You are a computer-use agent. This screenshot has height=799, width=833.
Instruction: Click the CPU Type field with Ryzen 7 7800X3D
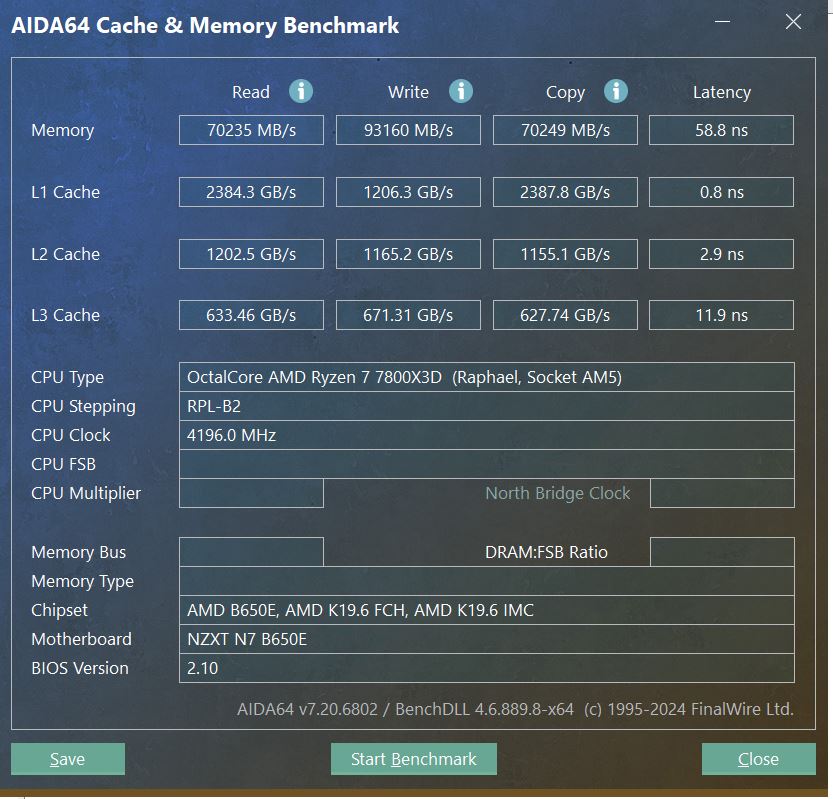(487, 377)
